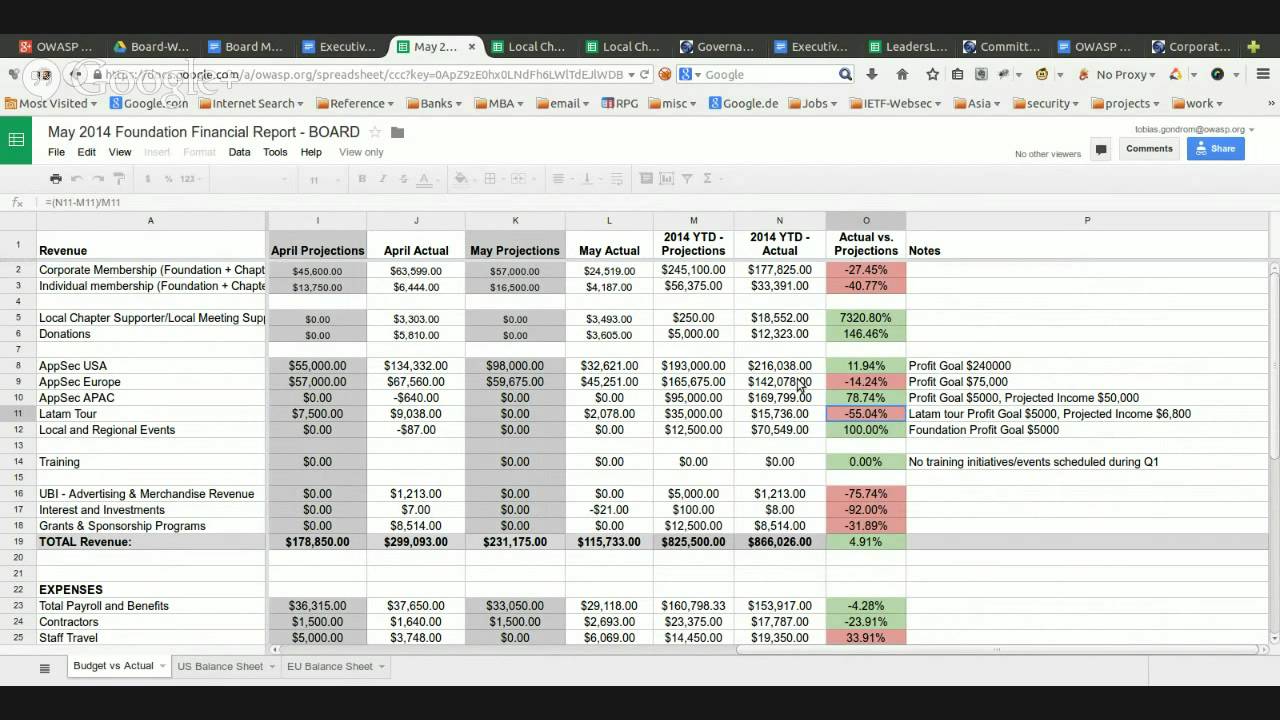Open the comment bubble icon beside Comments
The height and width of the screenshot is (720, 1280).
[x=1101, y=149]
